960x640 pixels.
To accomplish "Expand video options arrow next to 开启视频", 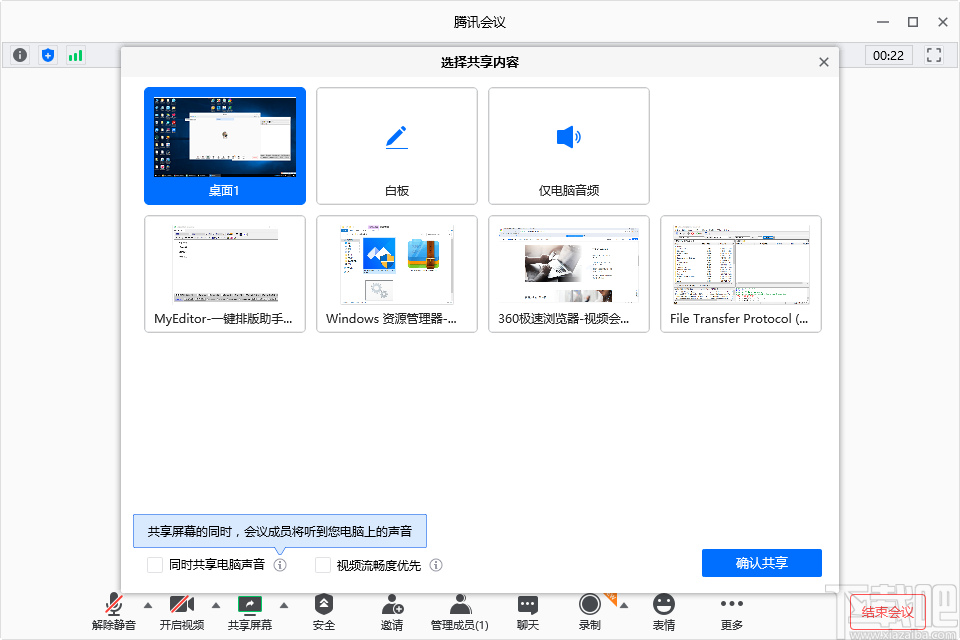I will 216,605.
